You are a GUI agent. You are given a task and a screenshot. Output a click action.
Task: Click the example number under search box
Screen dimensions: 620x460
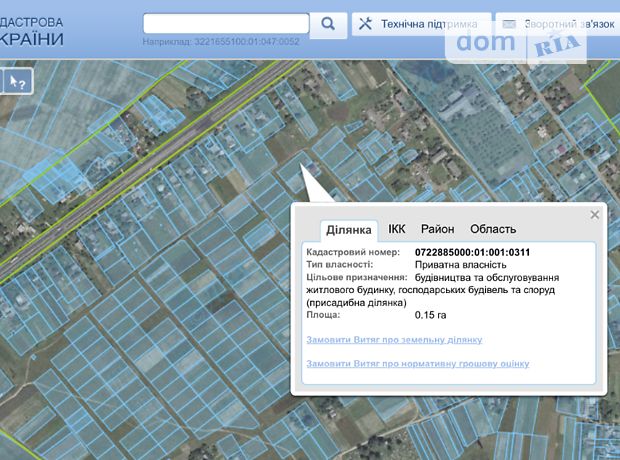[x=247, y=42]
